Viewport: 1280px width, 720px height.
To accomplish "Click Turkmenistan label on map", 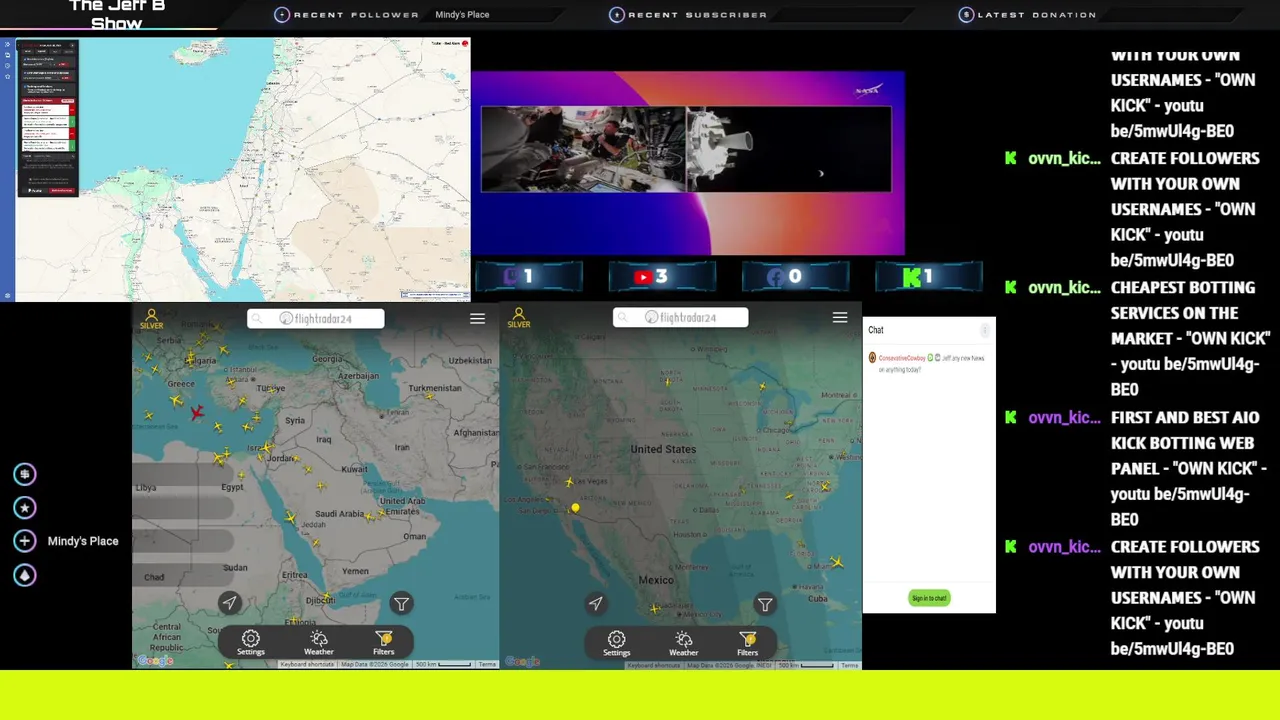I will point(435,388).
